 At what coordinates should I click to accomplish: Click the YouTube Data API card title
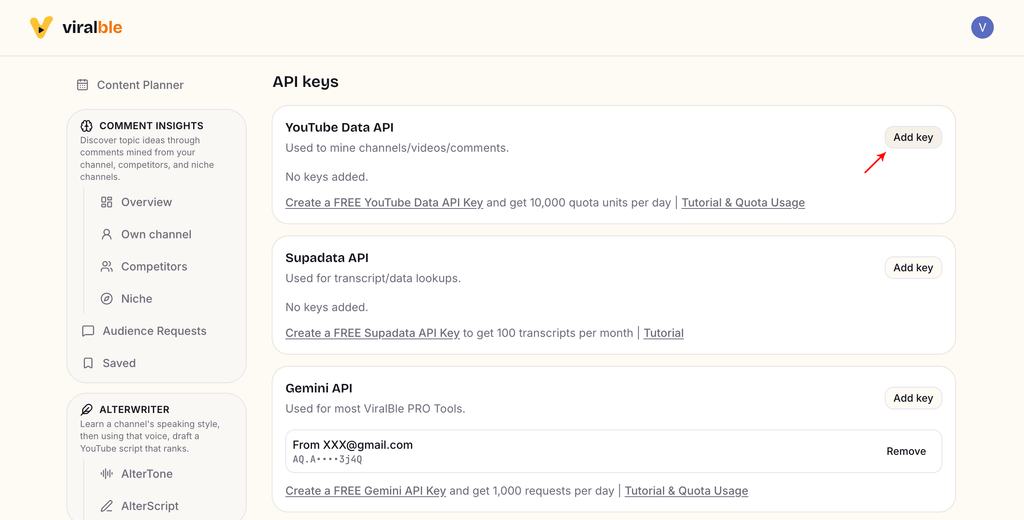tap(340, 127)
